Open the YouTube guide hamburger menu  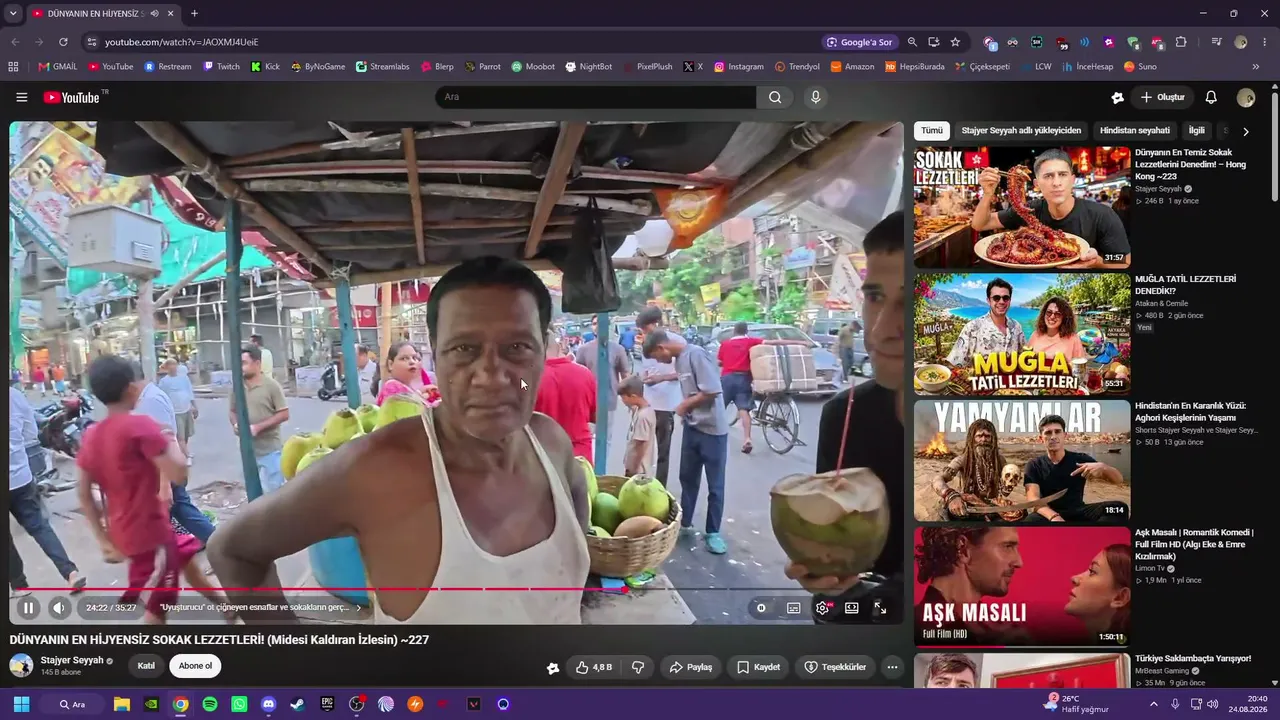click(21, 97)
